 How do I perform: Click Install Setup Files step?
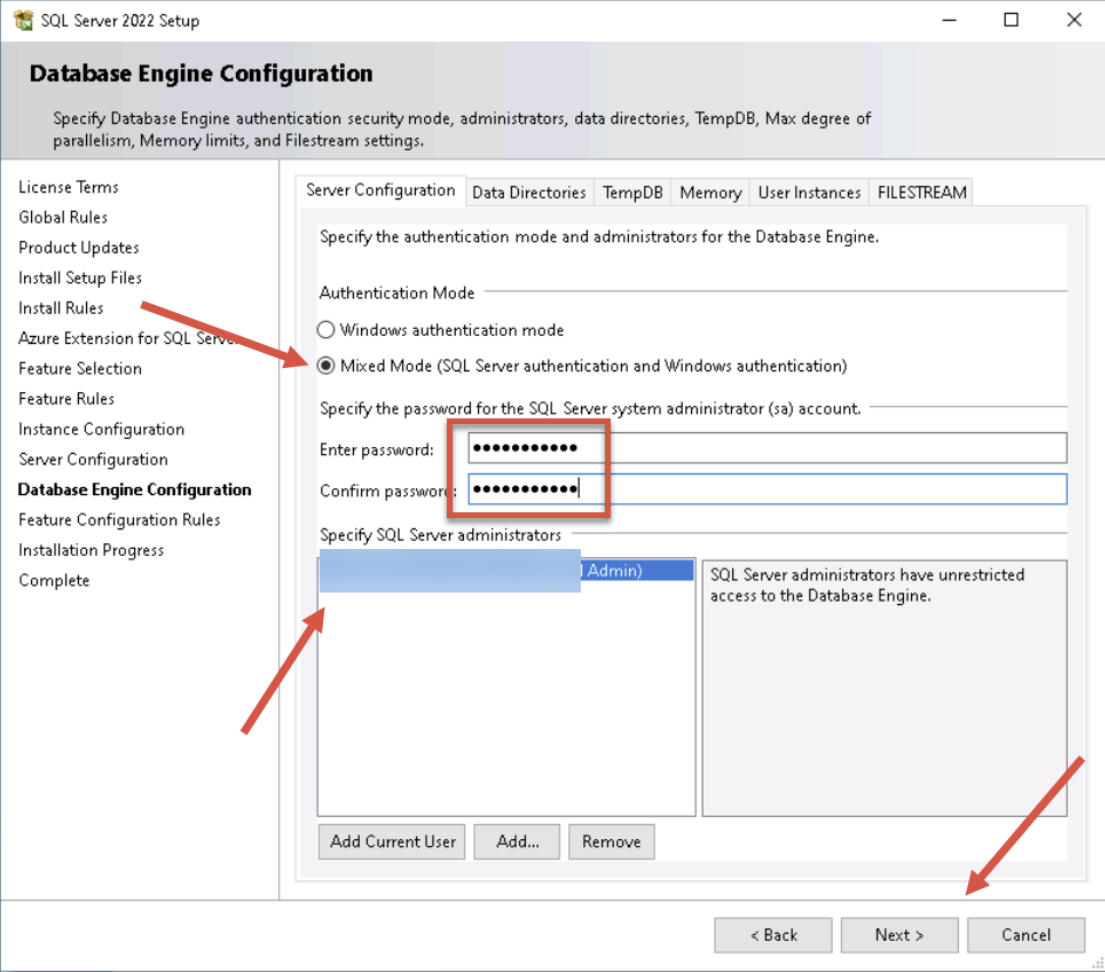pyautogui.click(x=80, y=278)
